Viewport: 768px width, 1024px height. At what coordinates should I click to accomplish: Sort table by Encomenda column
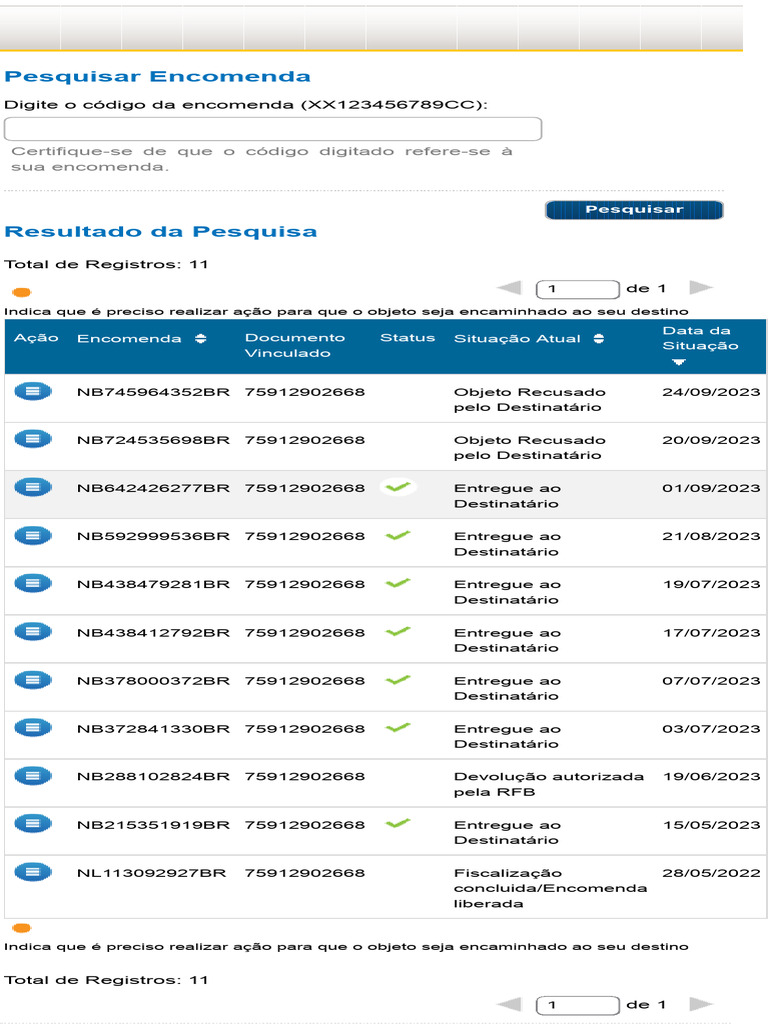201,339
